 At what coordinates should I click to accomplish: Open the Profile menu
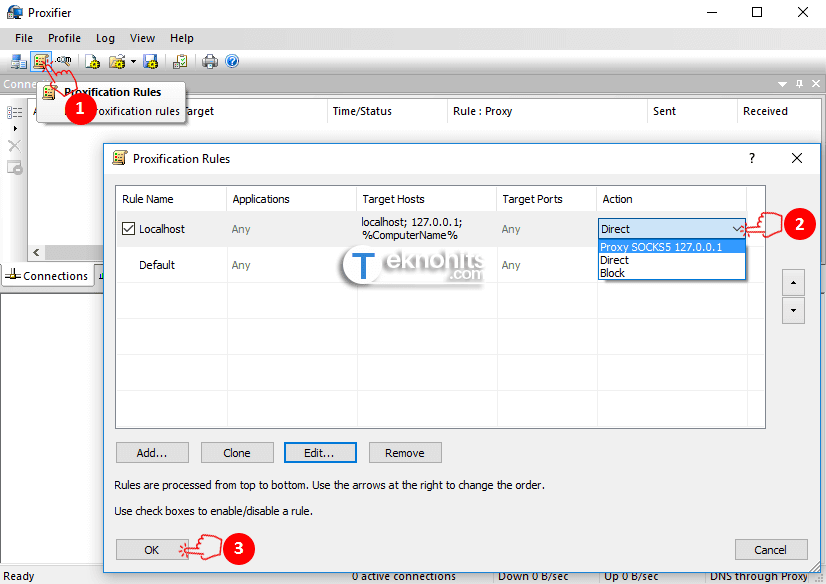click(x=64, y=38)
